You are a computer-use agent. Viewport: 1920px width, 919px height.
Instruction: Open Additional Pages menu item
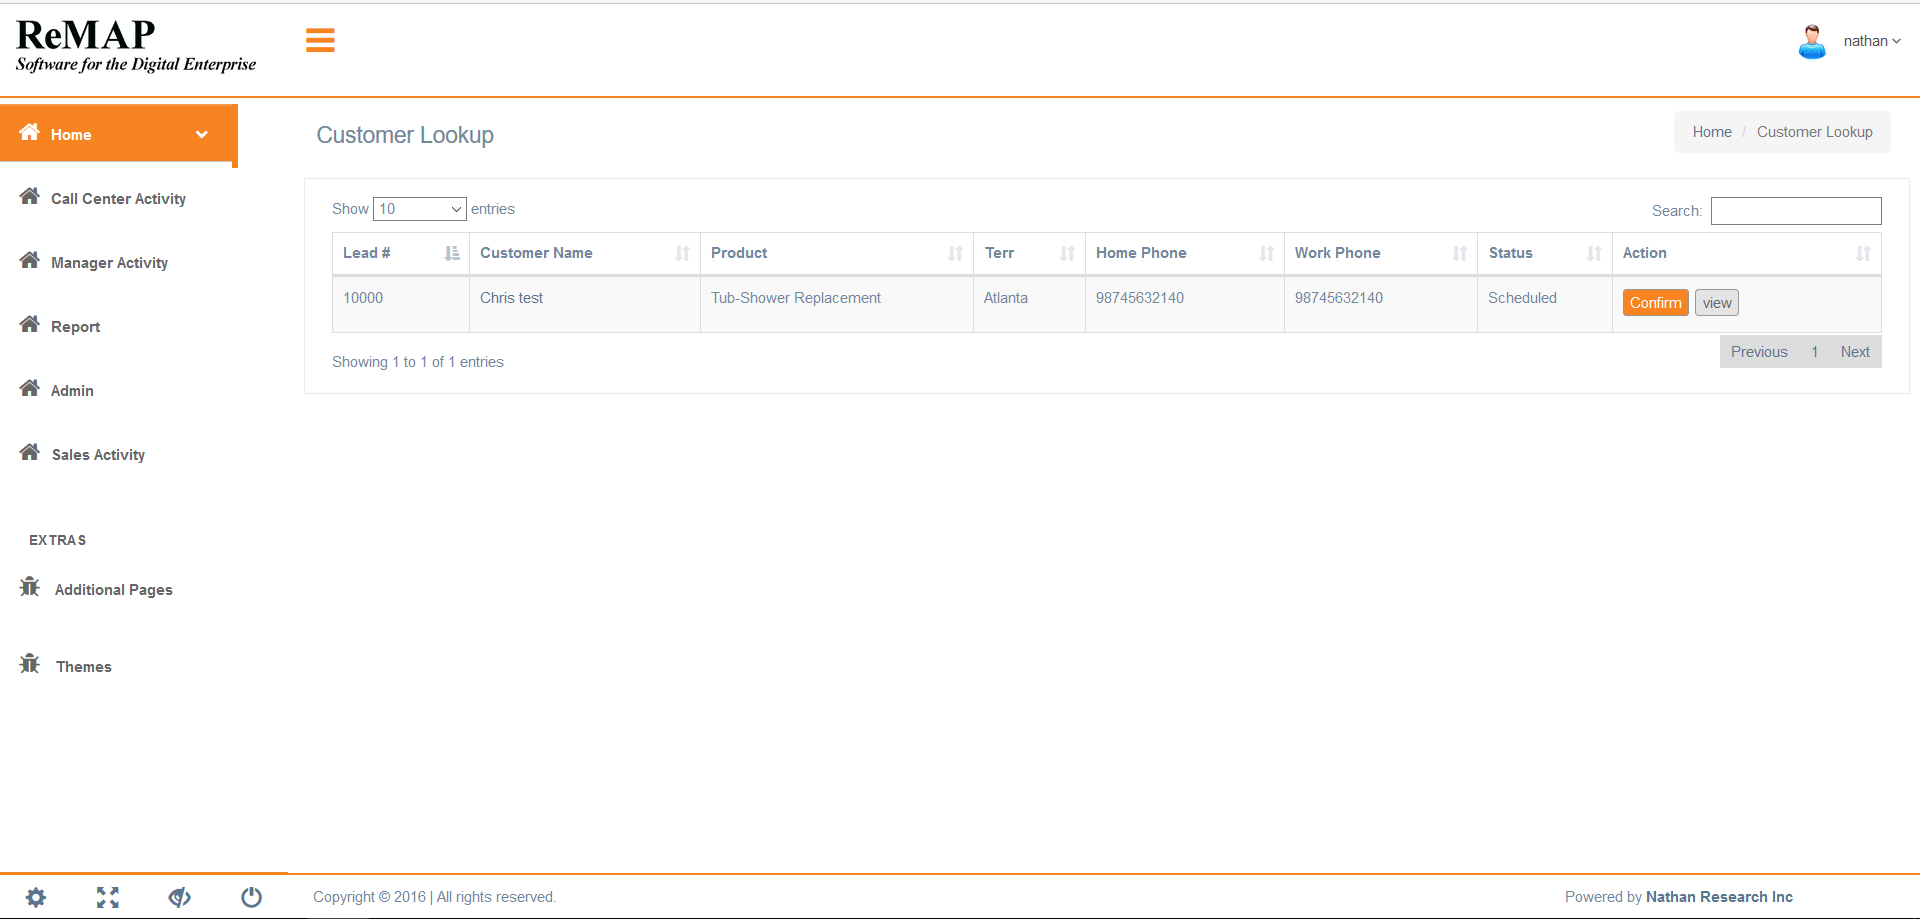click(113, 589)
